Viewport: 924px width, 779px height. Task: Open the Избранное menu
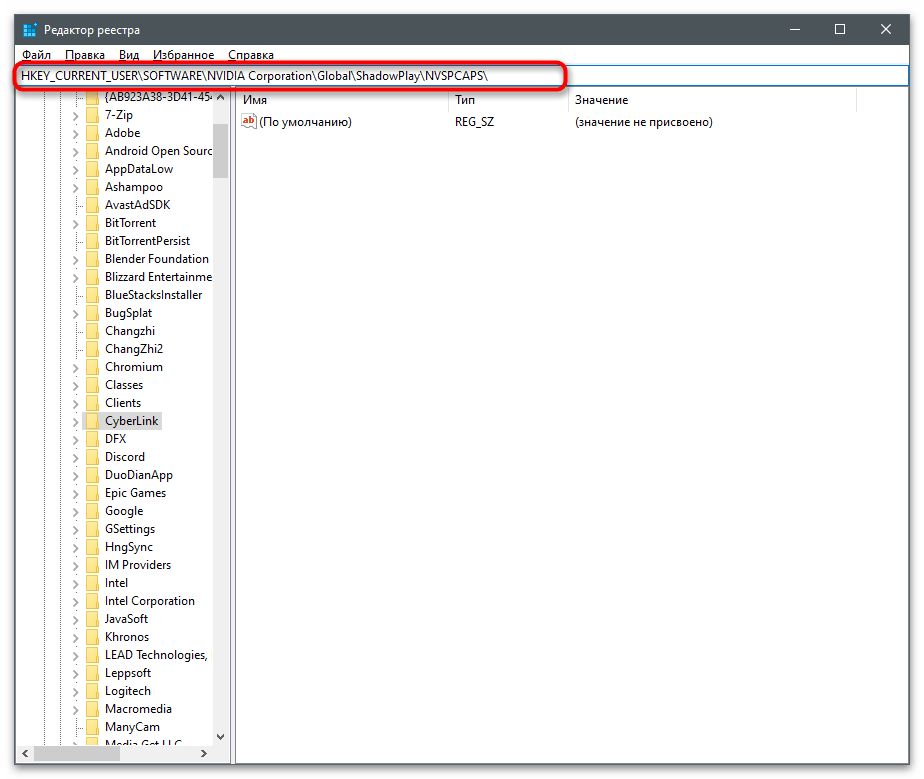click(183, 55)
